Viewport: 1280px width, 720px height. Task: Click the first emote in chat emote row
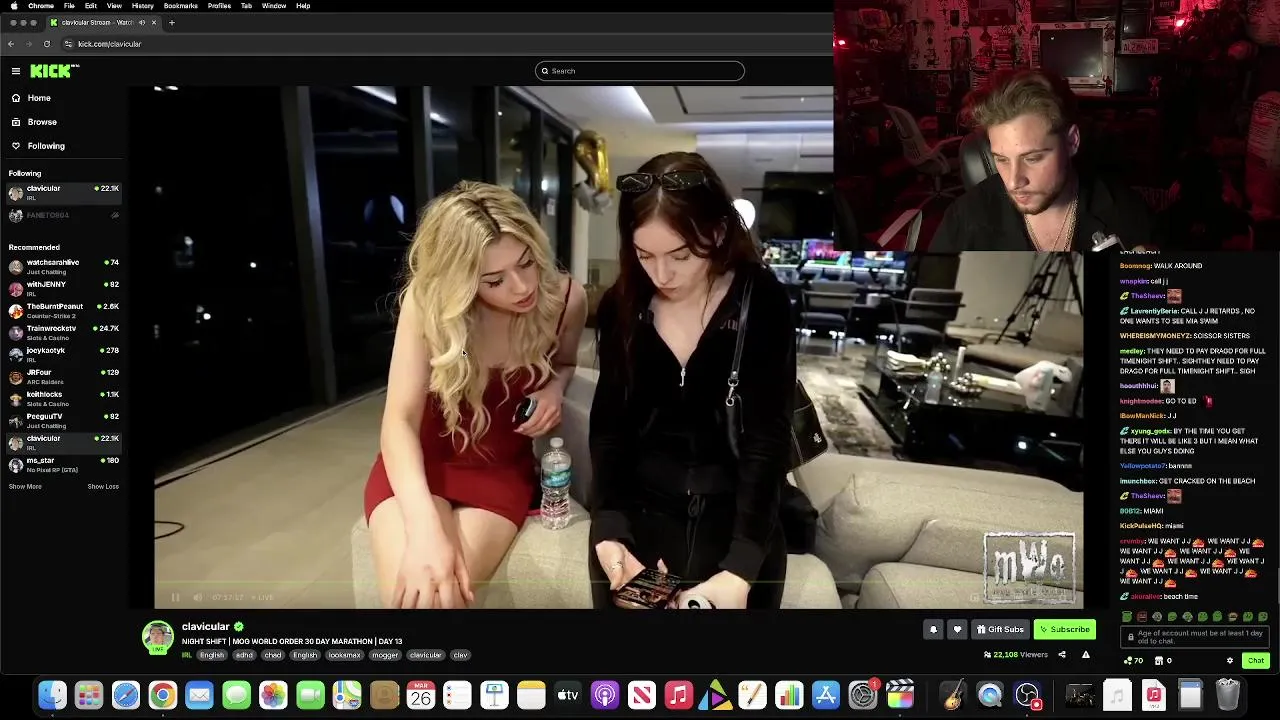[1127, 617]
